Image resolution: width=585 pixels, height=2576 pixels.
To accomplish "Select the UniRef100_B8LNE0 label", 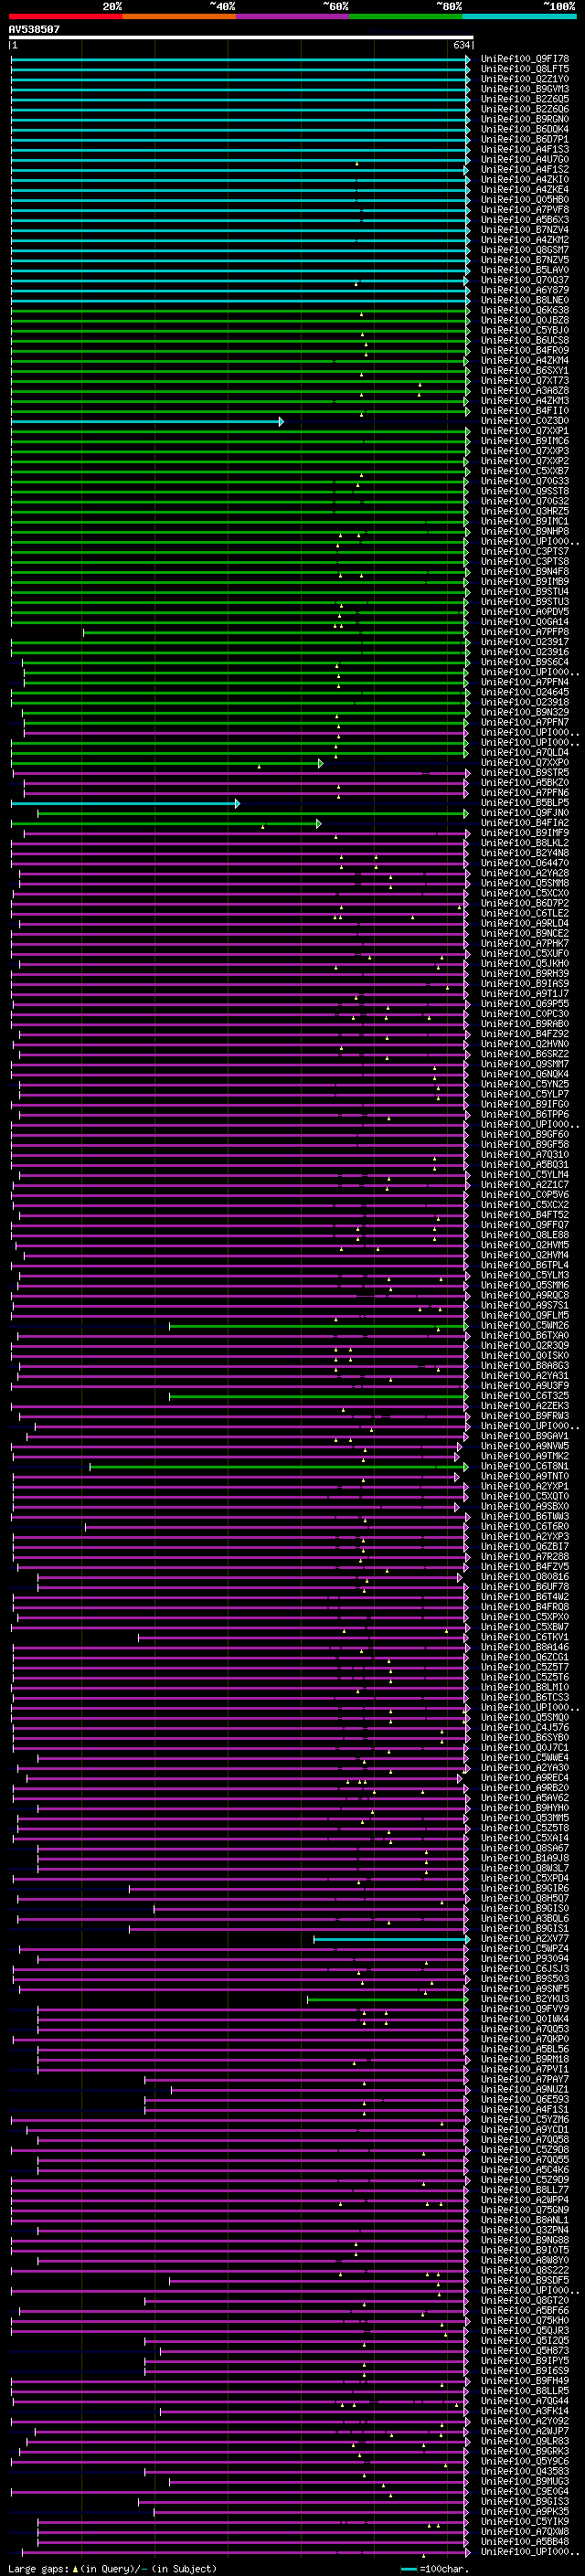I will click(x=525, y=300).
